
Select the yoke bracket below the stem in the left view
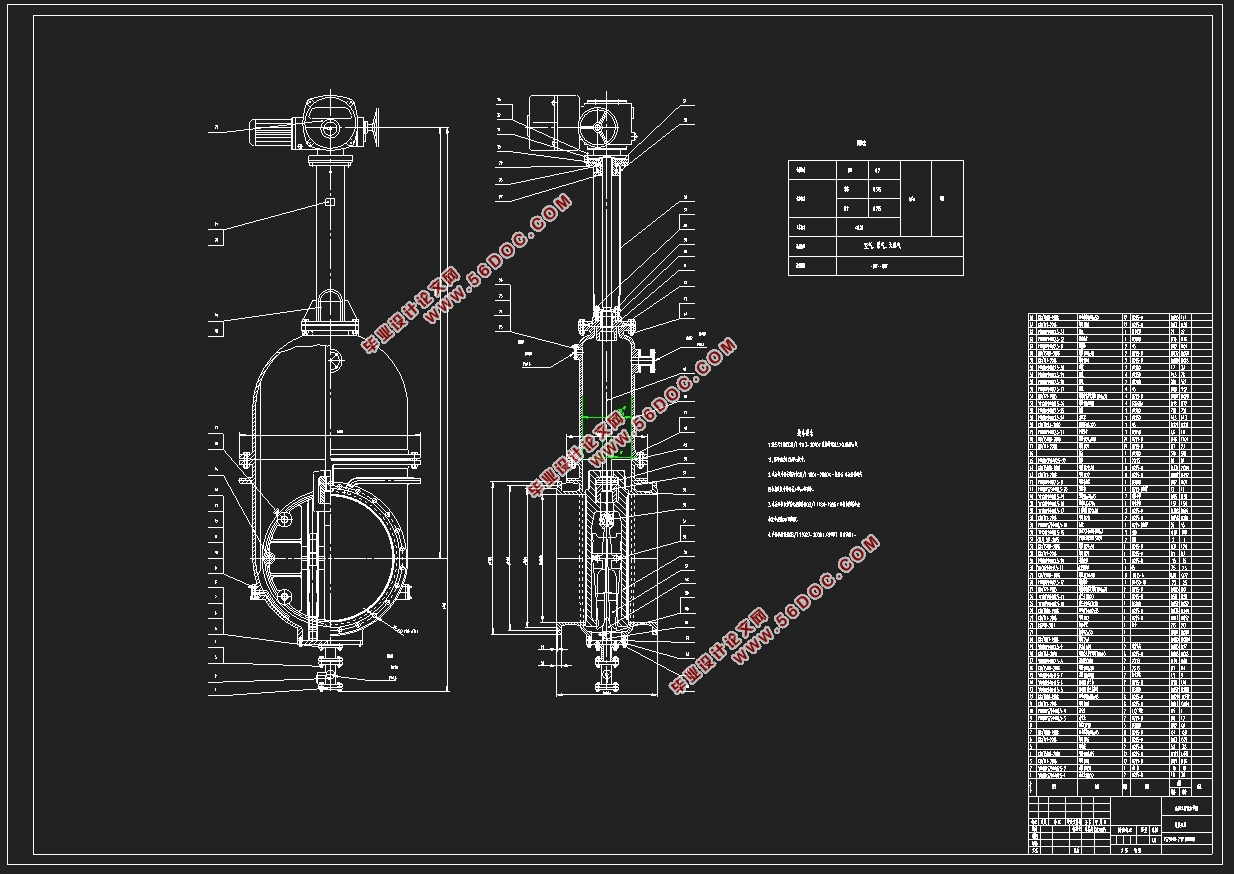point(329,312)
